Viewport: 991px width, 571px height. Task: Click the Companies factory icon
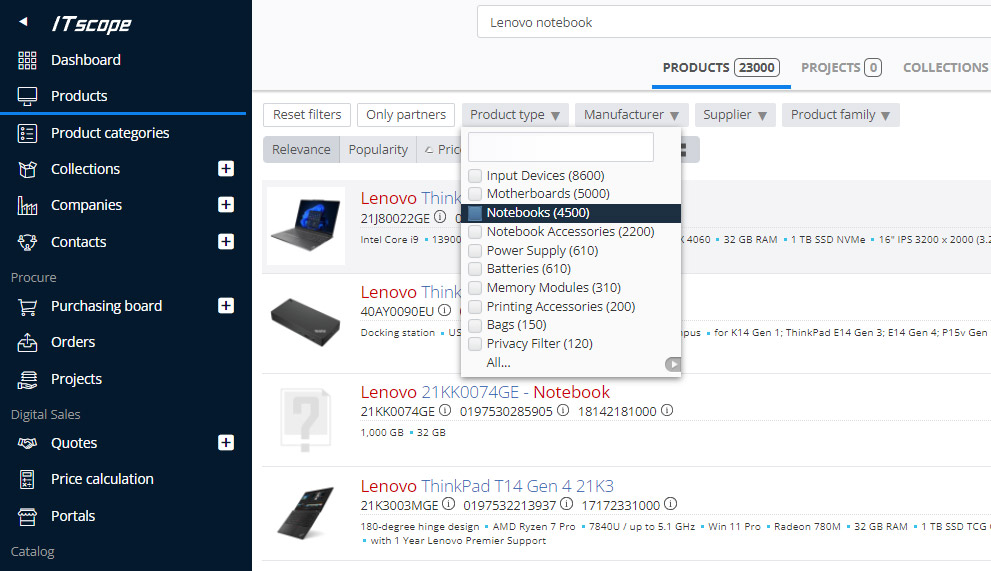(x=27, y=206)
